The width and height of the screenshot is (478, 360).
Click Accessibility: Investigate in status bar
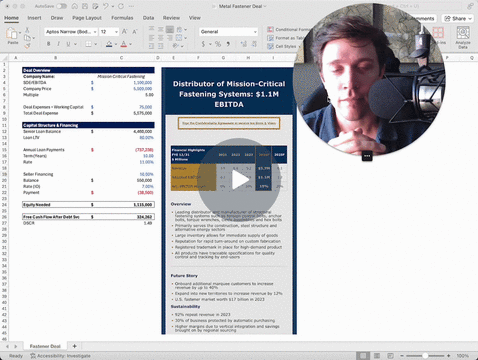60,356
